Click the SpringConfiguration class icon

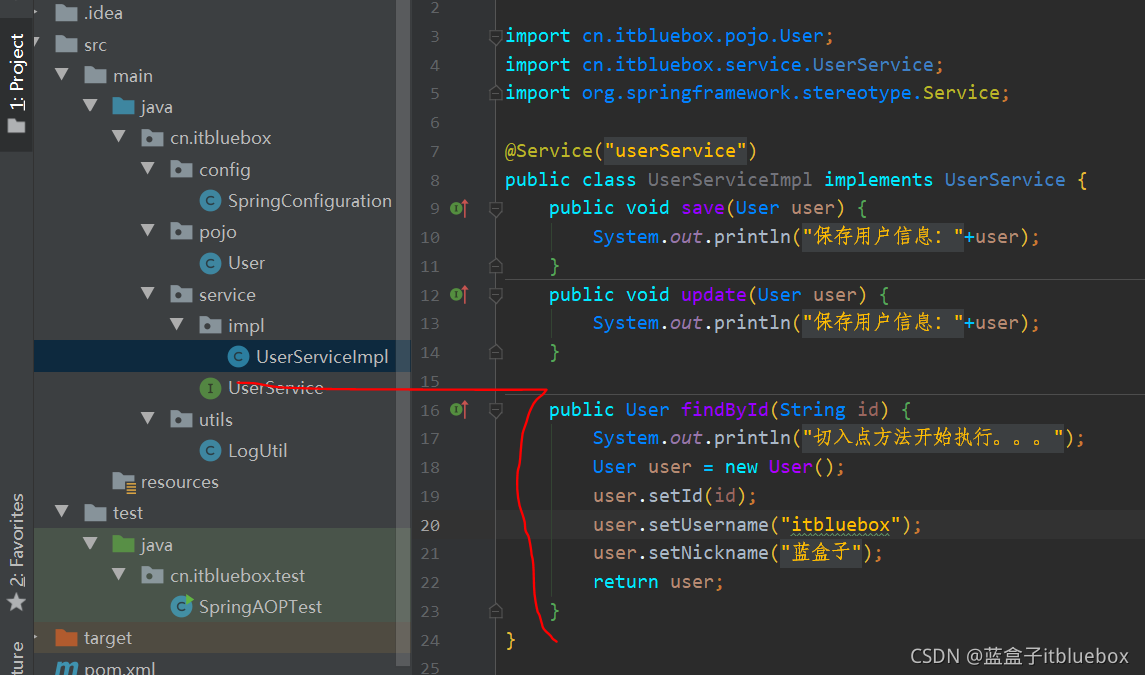coord(210,201)
